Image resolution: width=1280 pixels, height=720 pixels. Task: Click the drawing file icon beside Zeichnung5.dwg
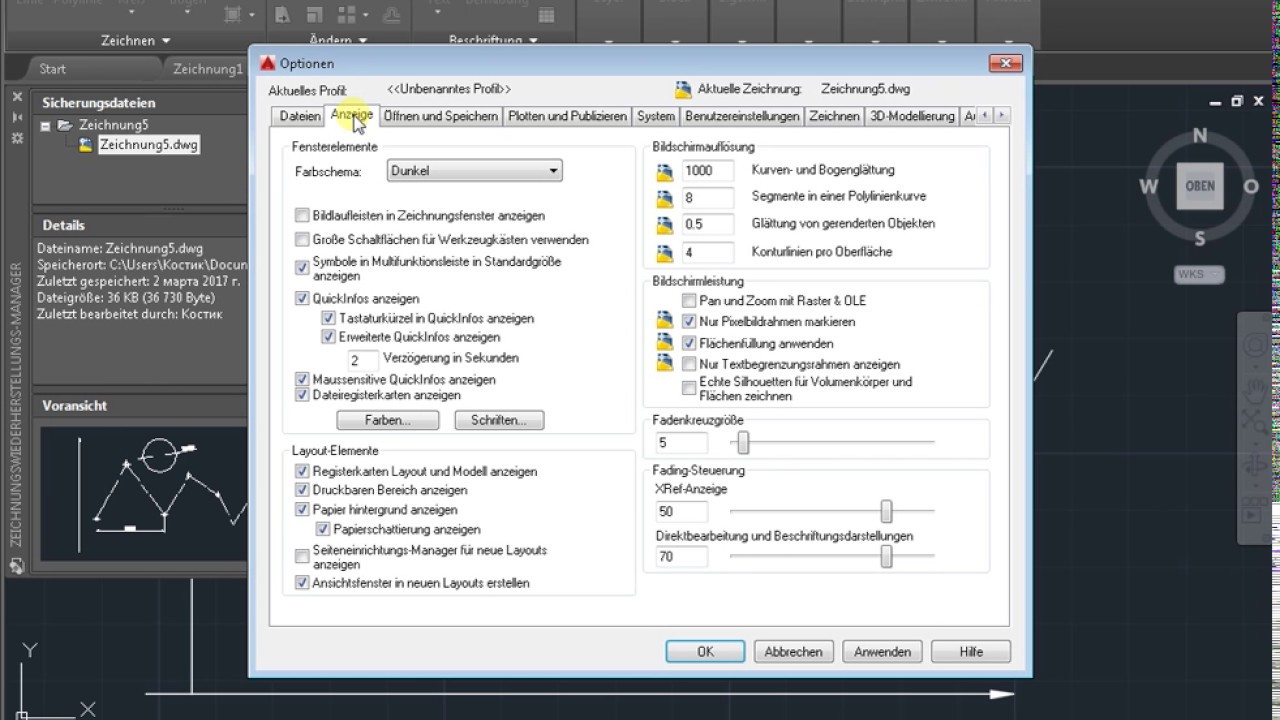pos(86,145)
